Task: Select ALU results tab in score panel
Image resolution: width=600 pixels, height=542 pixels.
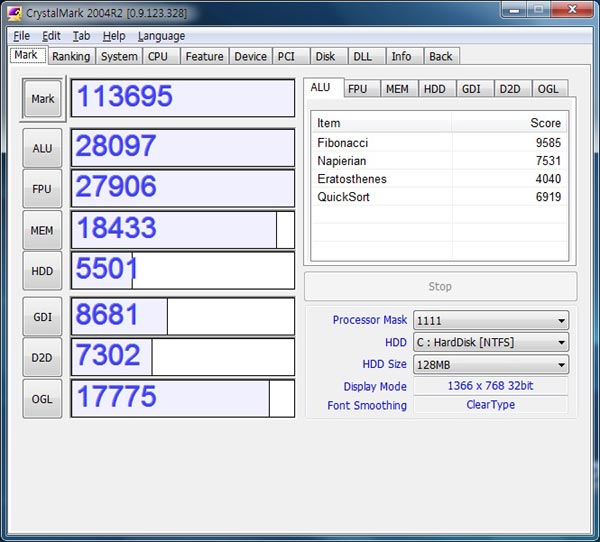Action: [323, 88]
